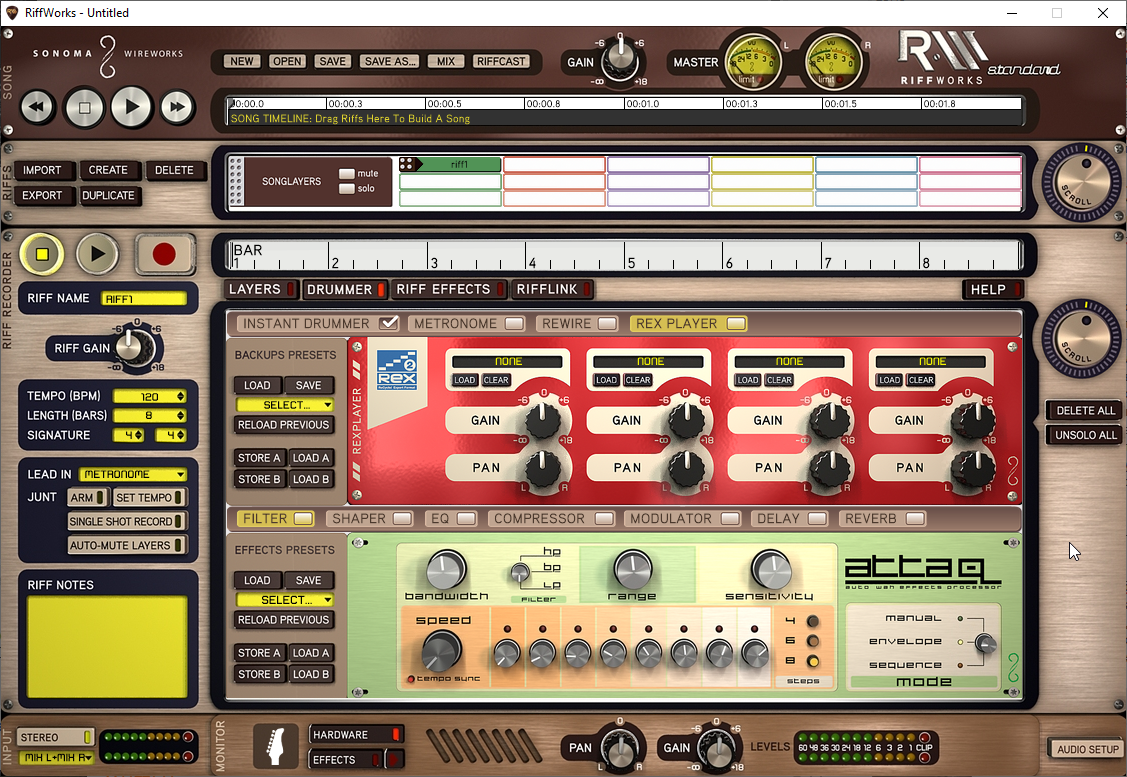Open AUDIO SETUP
The height and width of the screenshot is (777, 1127).
pyautogui.click(x=1087, y=749)
